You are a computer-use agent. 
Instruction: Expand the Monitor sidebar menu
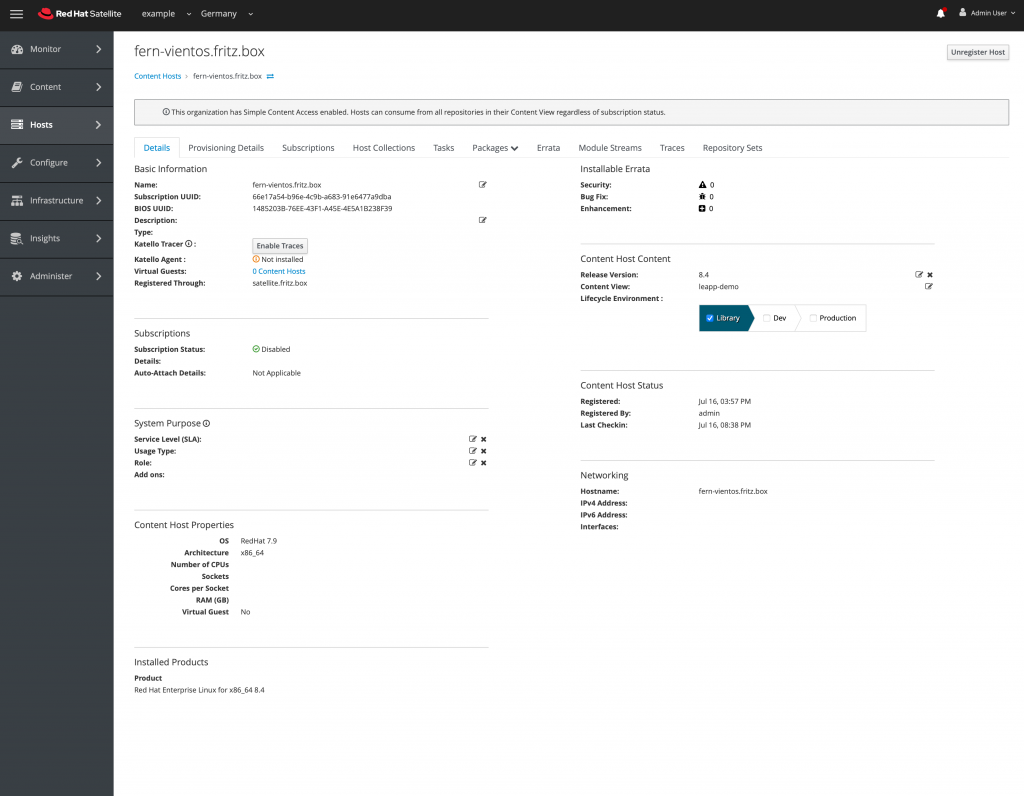pos(99,49)
